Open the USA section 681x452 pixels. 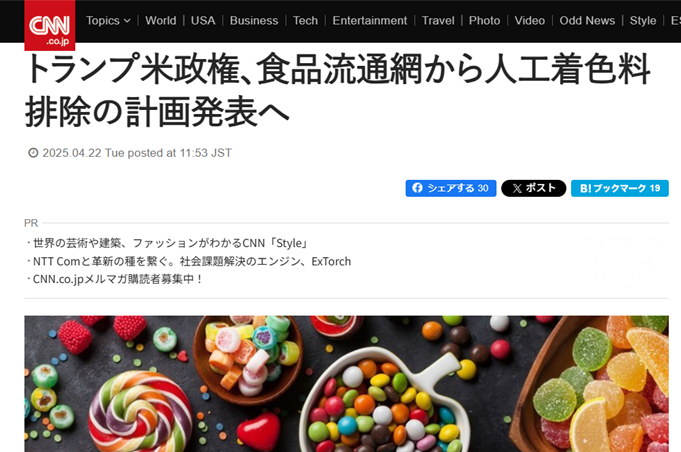pyautogui.click(x=203, y=20)
